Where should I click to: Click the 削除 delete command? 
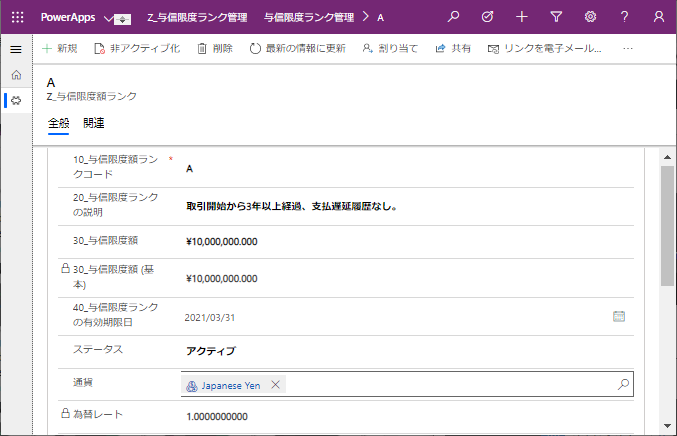[215, 48]
